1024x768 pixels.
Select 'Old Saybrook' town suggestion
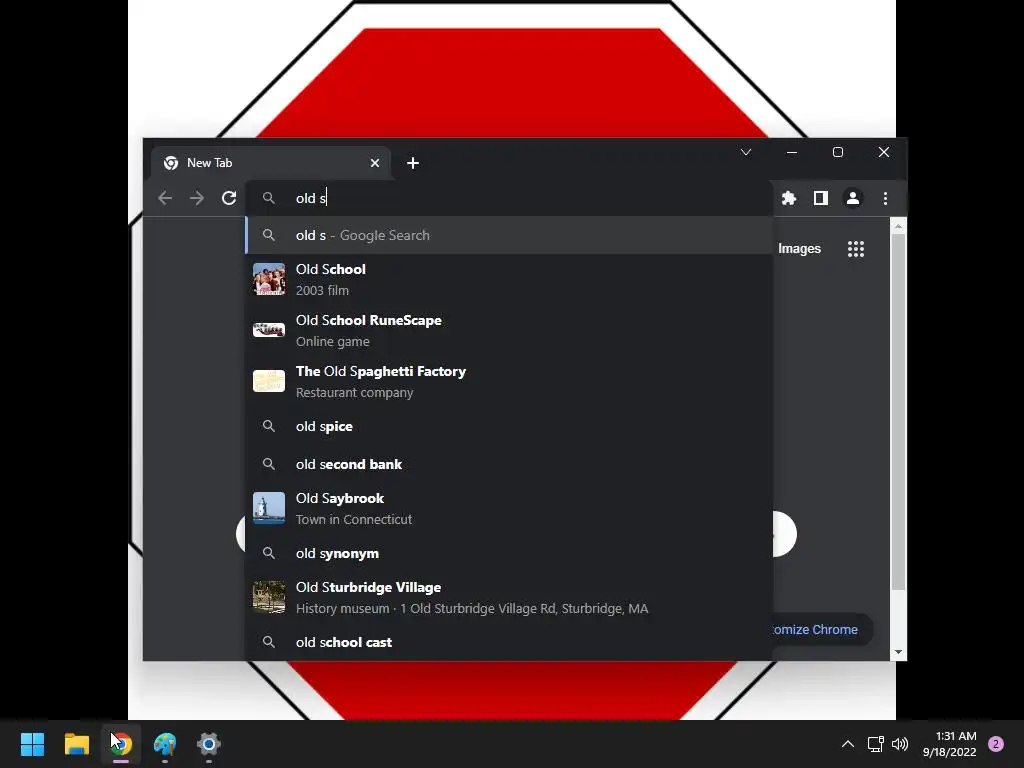pos(509,508)
